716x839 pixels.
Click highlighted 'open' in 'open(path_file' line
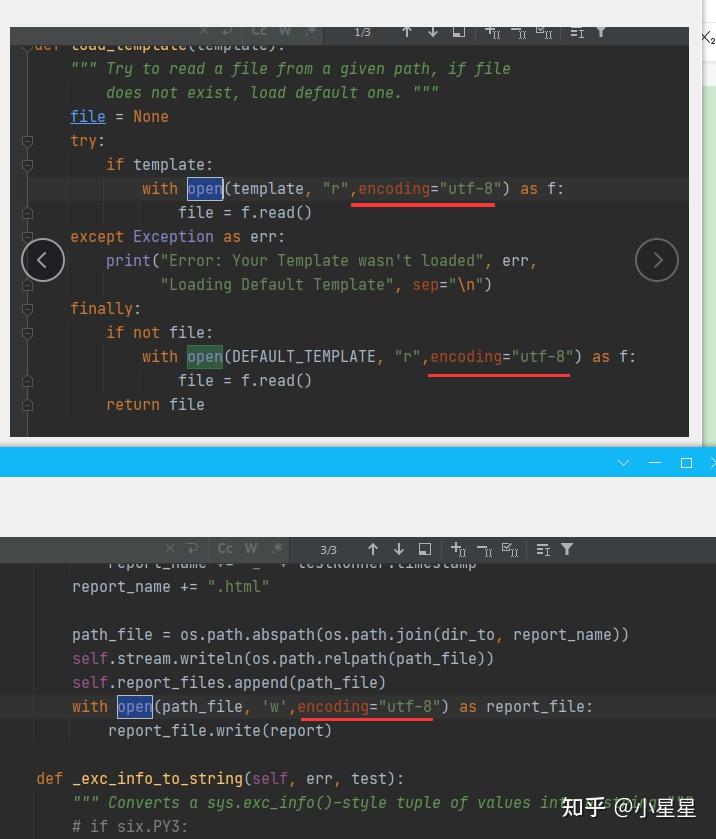(x=135, y=706)
